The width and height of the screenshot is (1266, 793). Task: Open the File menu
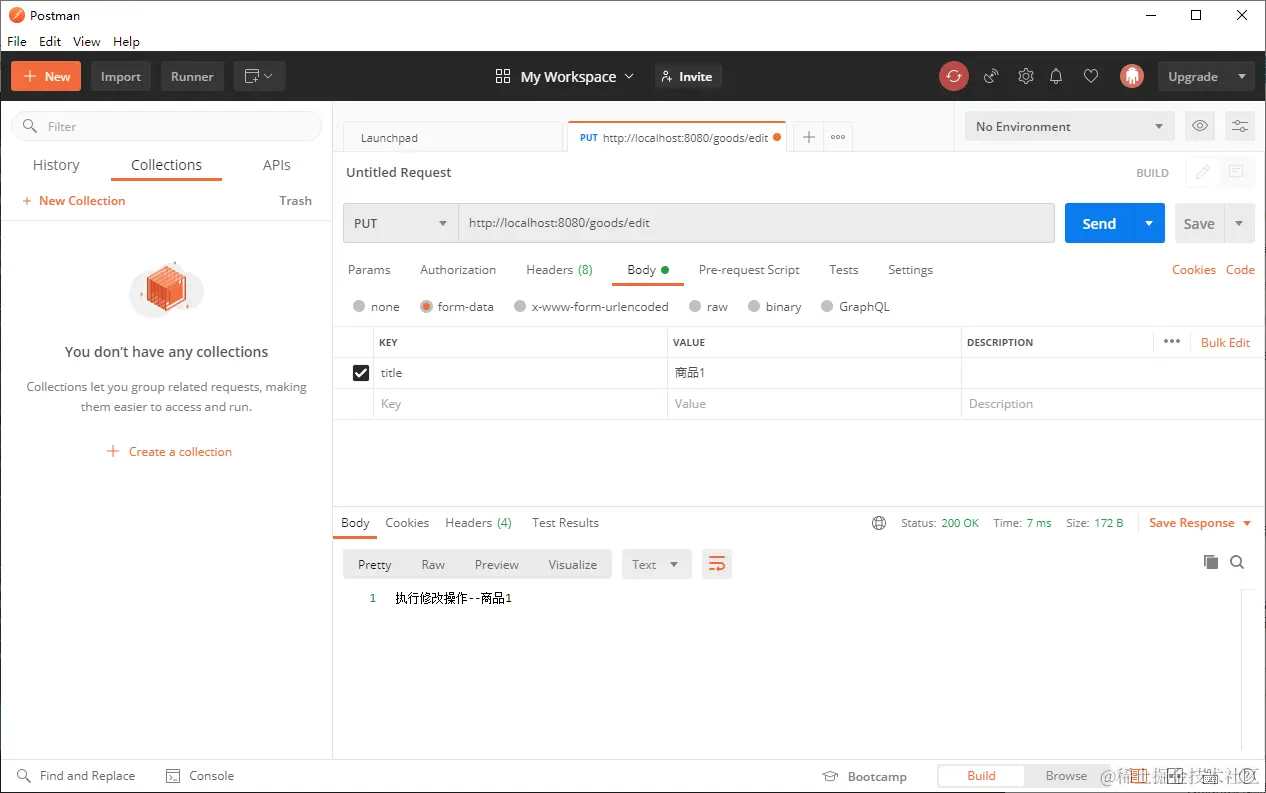click(x=17, y=41)
